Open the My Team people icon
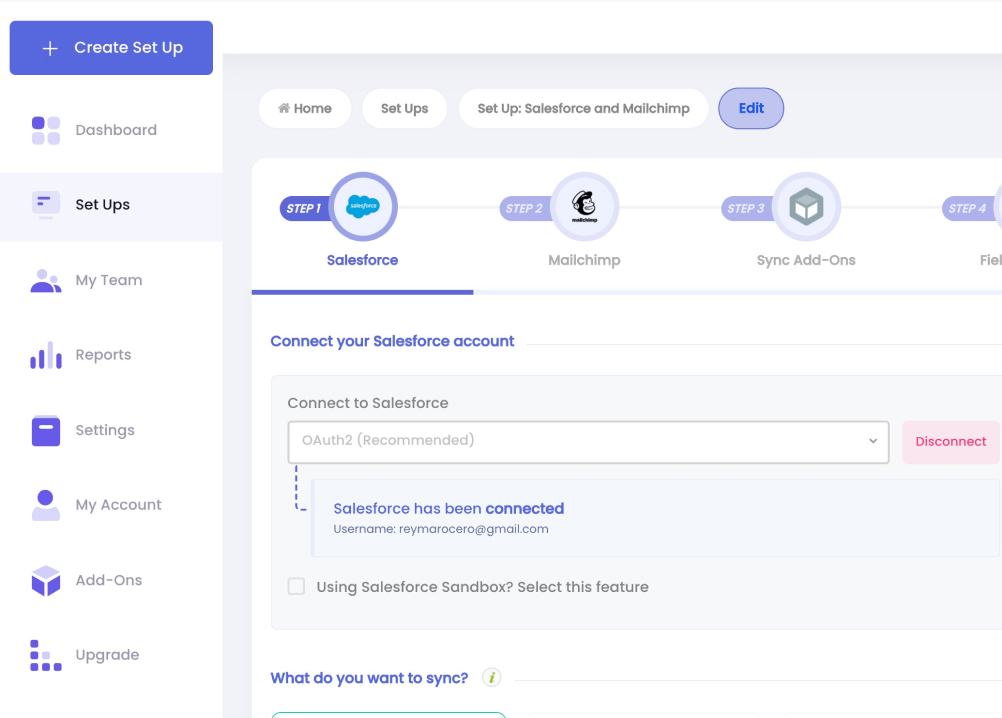 pos(46,280)
